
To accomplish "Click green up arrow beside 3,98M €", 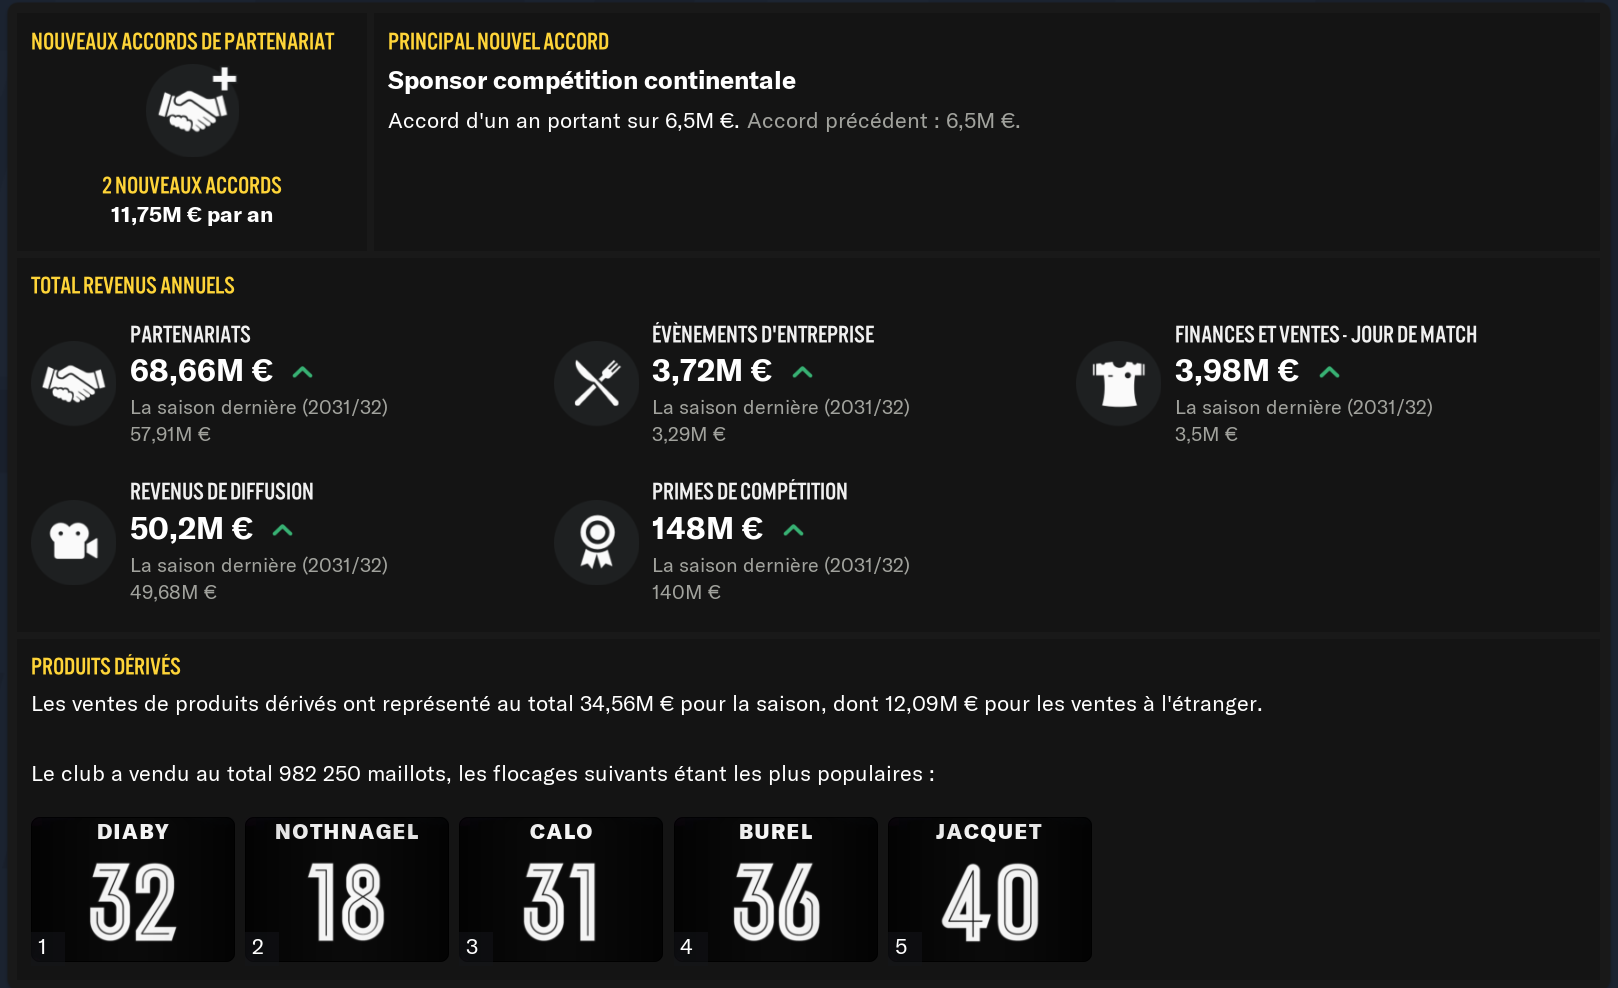I will click(1329, 372).
